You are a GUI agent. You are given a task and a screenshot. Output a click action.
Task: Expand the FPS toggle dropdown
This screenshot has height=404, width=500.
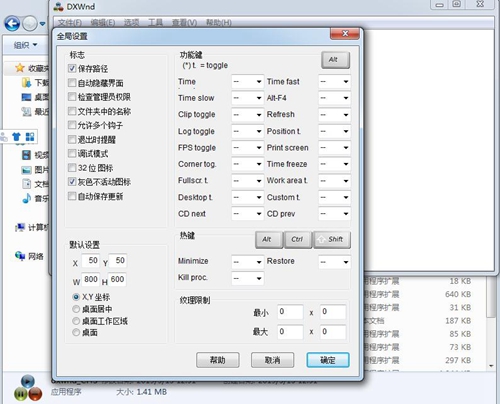(248, 148)
